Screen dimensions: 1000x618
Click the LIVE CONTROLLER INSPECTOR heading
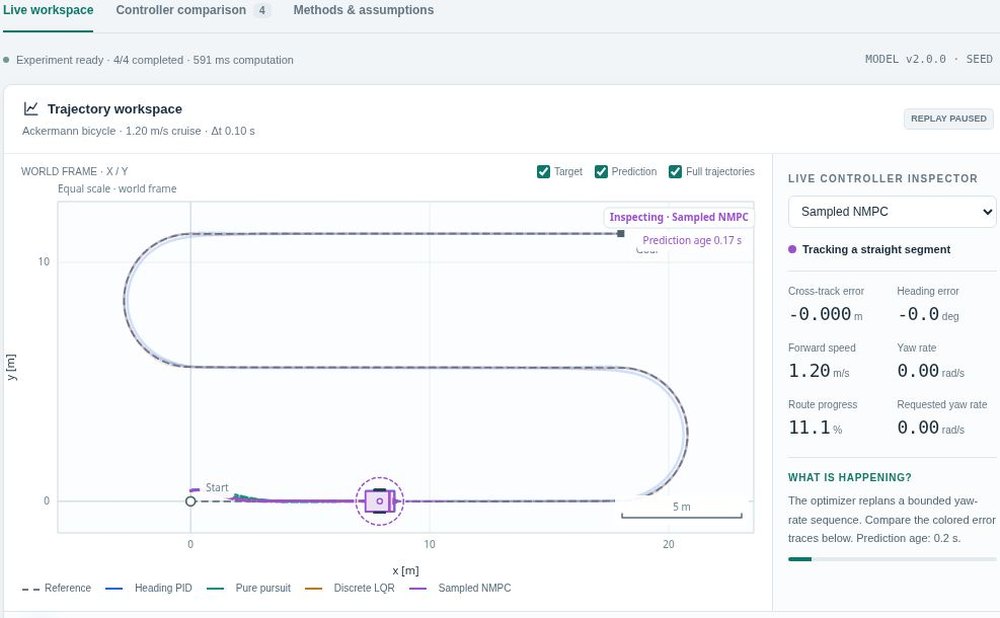coord(883,179)
